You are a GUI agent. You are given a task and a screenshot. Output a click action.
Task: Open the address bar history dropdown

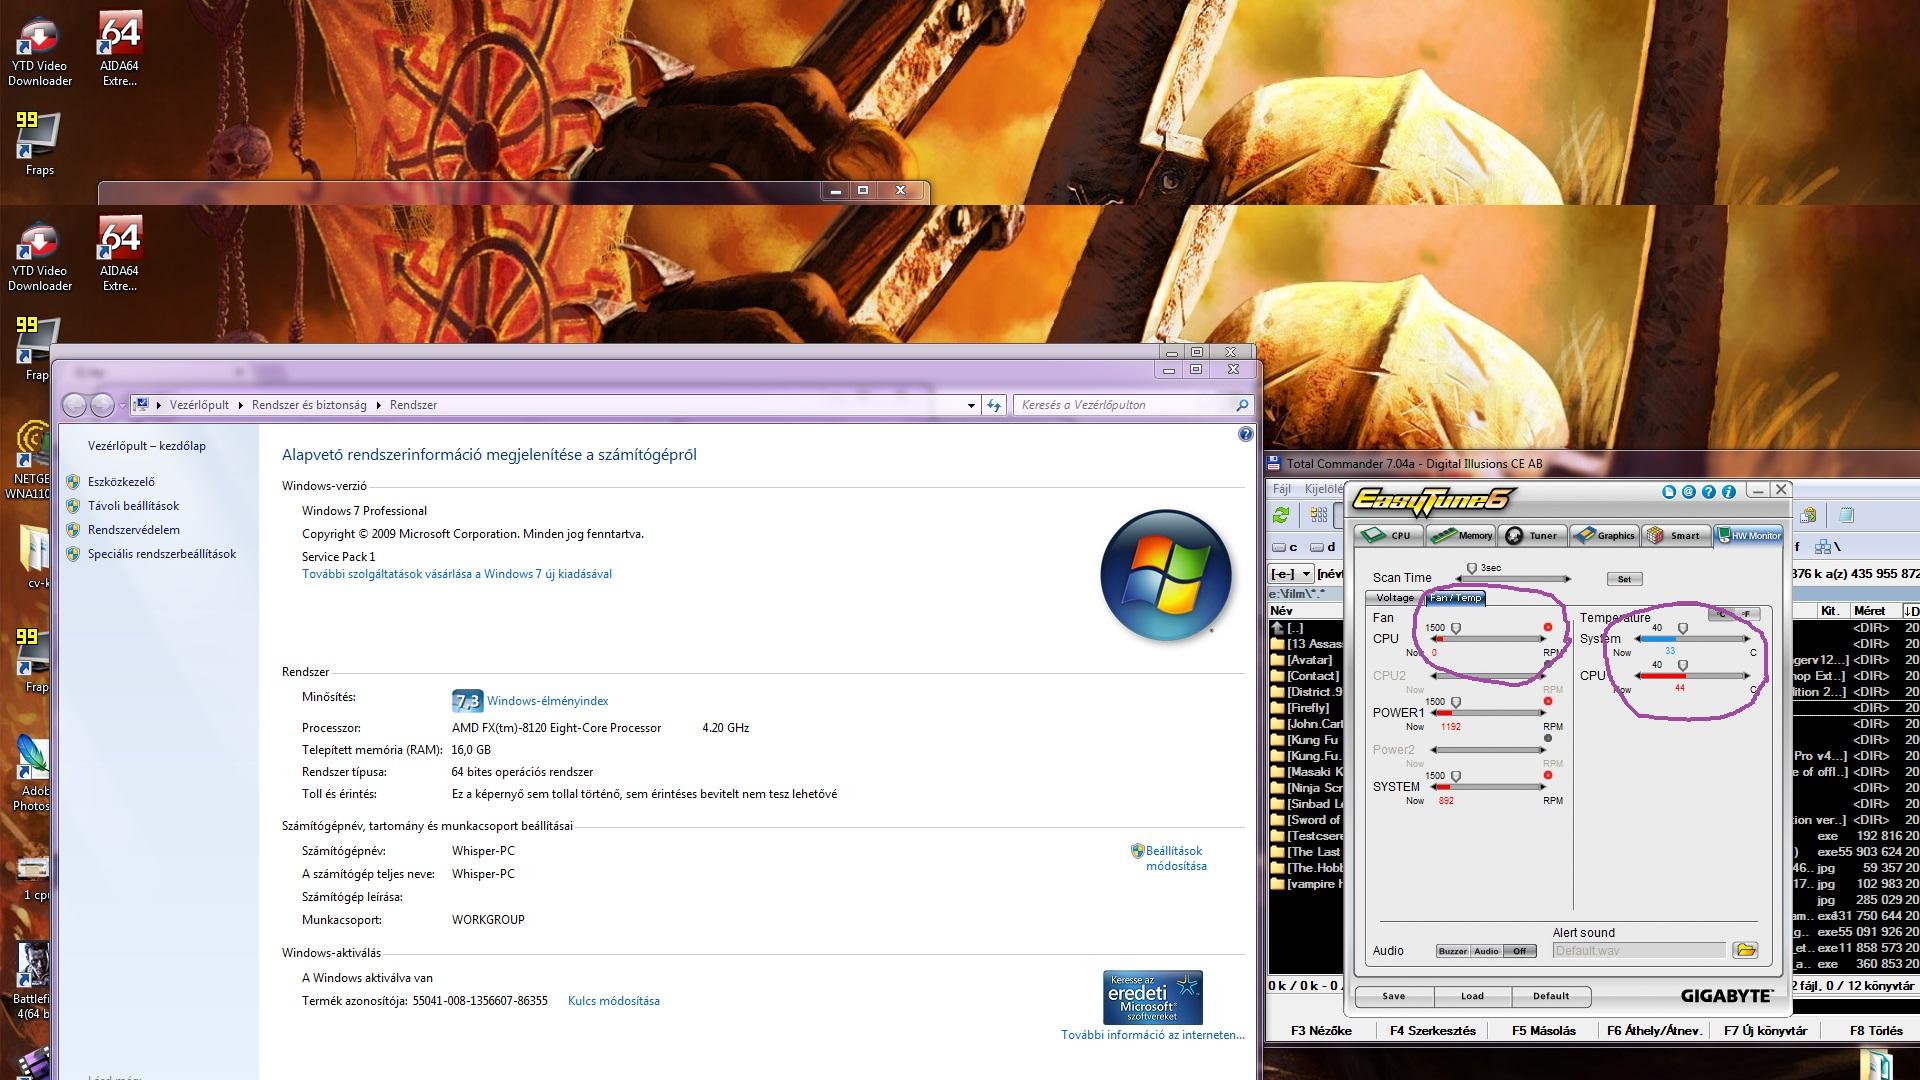pos(971,405)
